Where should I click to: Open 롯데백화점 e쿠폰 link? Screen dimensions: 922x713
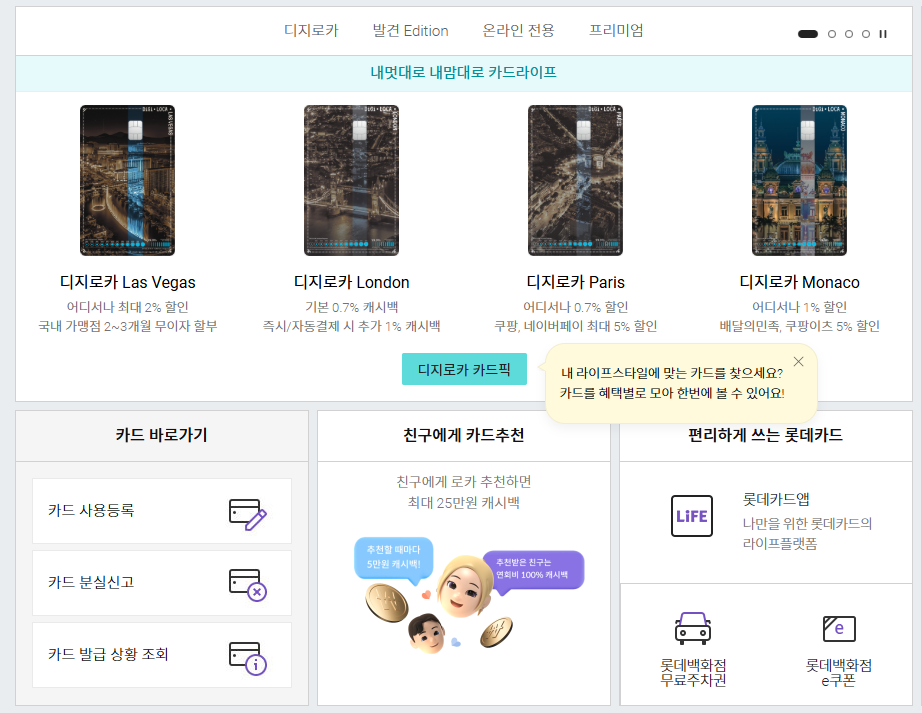tap(839, 672)
